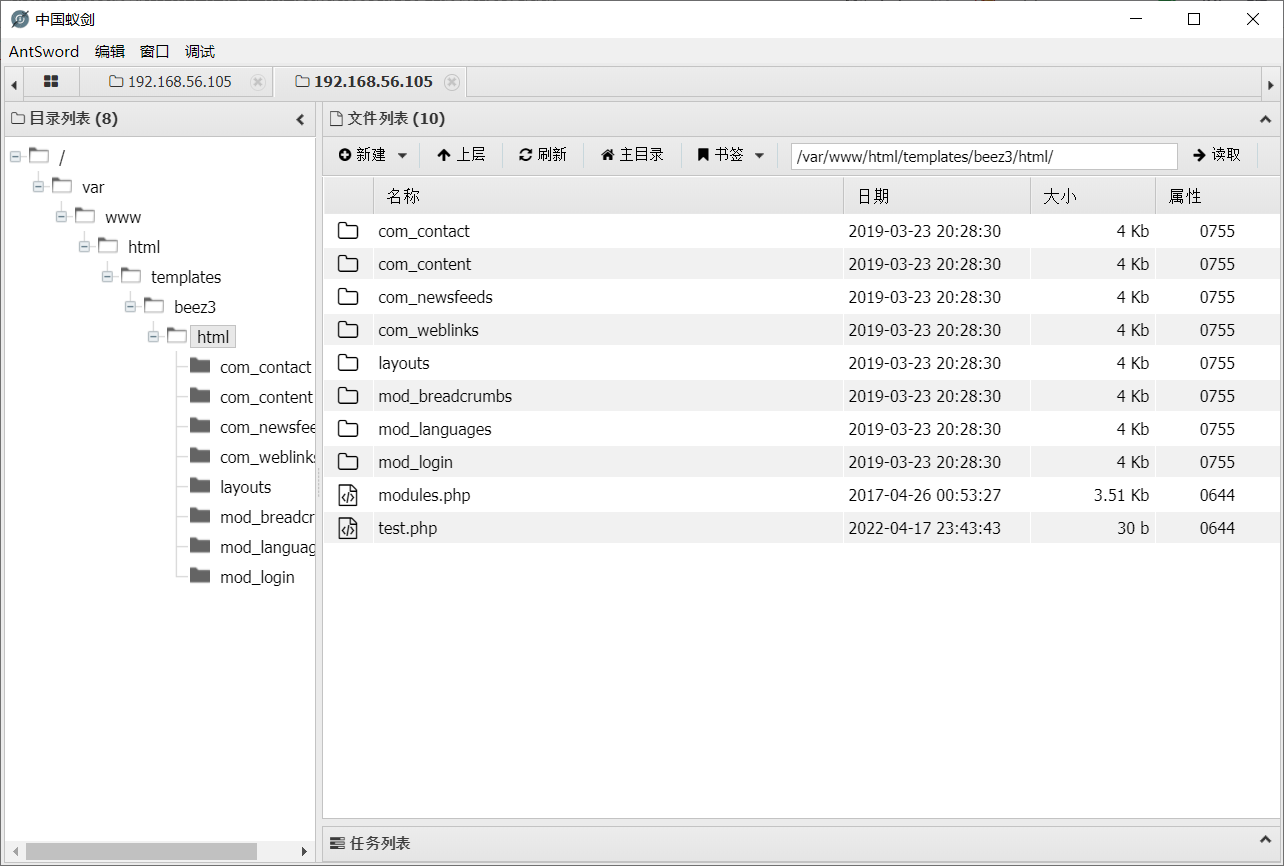The image size is (1284, 866).
Task: Sort by the 大小 column header
Action: point(1093,196)
